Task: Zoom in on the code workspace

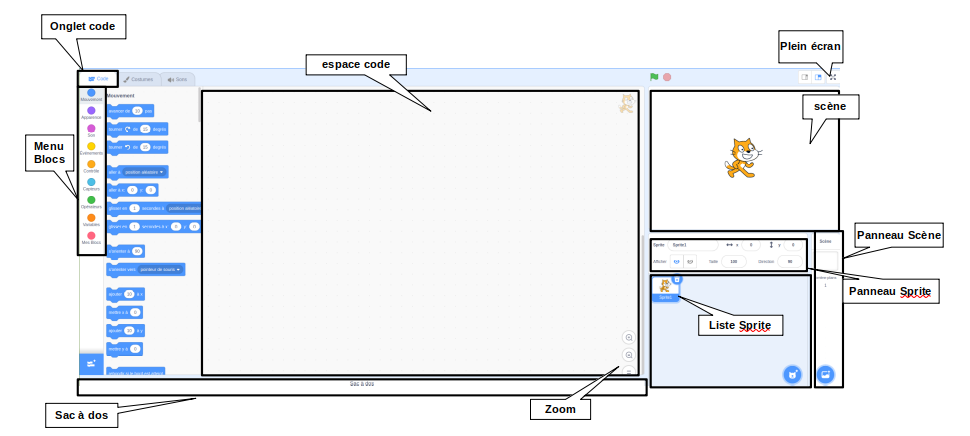Action: [628, 338]
